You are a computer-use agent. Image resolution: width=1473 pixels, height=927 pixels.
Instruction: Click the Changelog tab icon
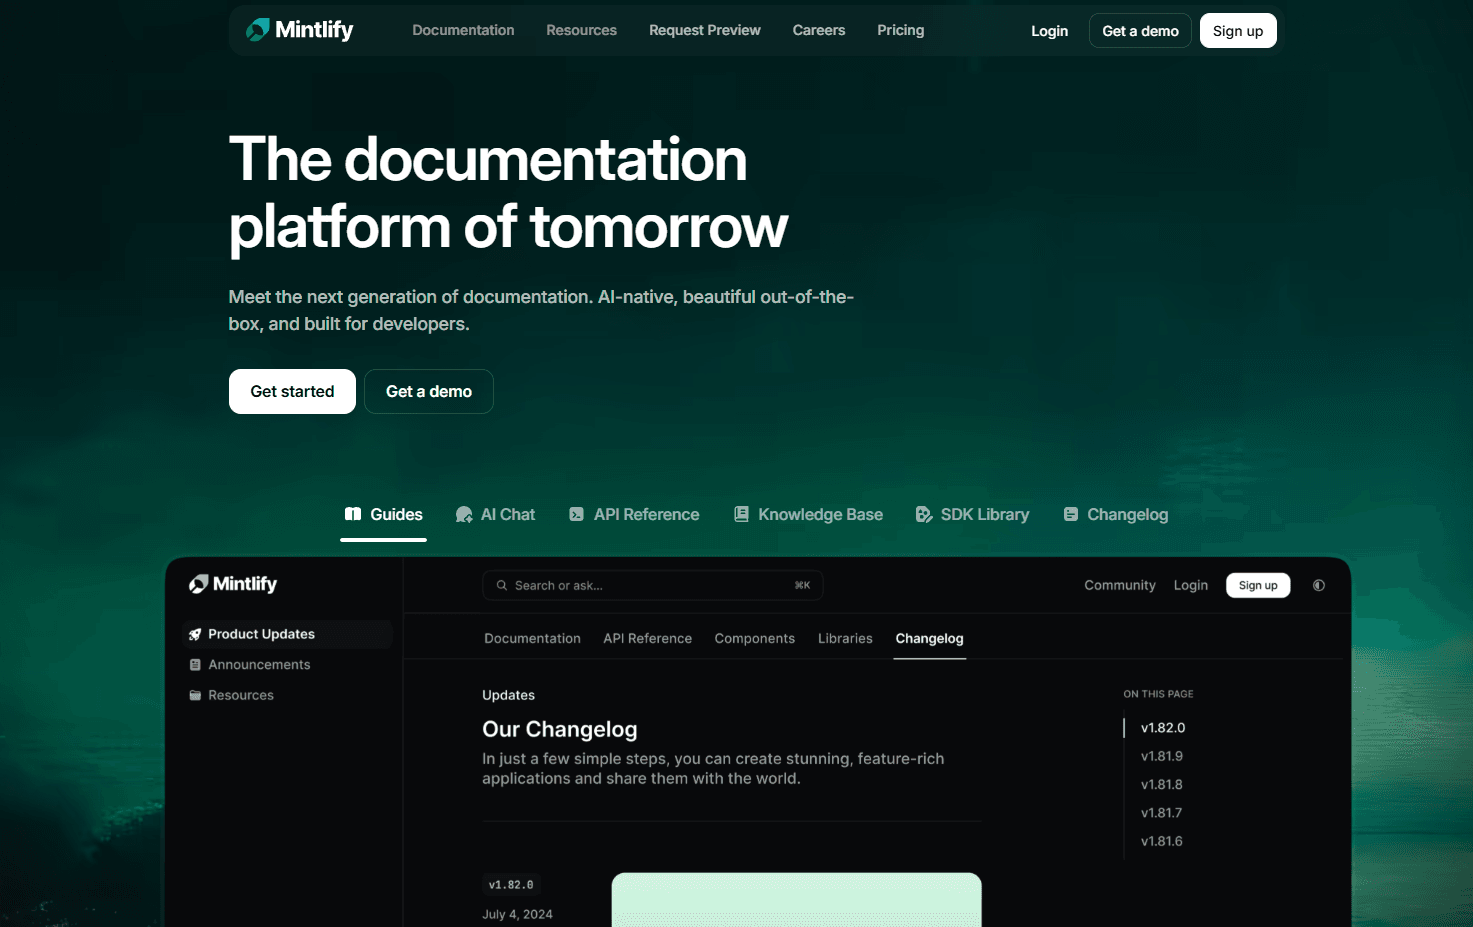tap(1071, 514)
